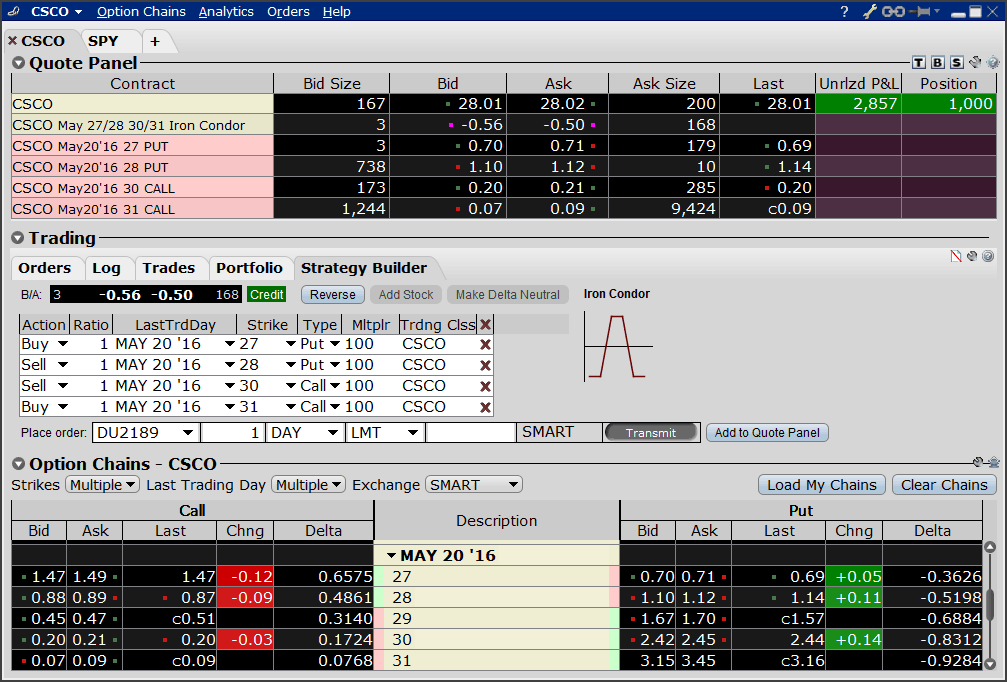Collapse the Quote Panel section
The width and height of the screenshot is (1007, 682).
point(19,63)
